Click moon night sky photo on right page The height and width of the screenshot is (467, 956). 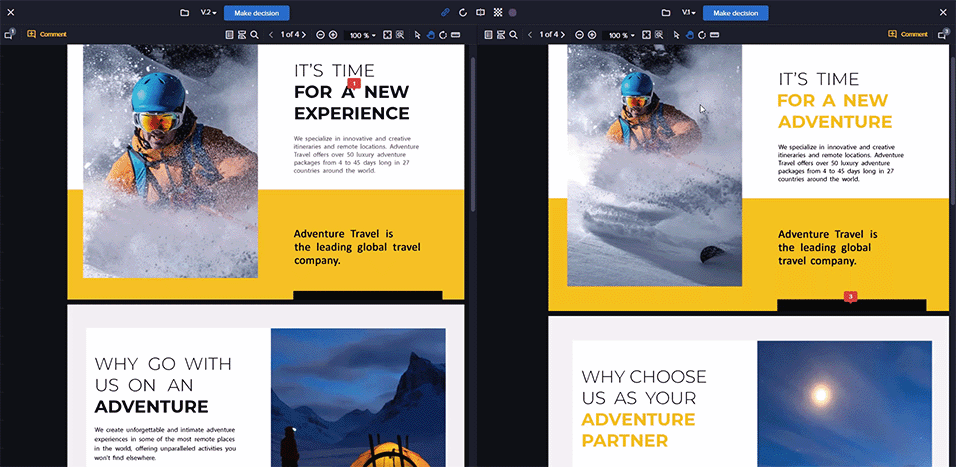click(844, 404)
